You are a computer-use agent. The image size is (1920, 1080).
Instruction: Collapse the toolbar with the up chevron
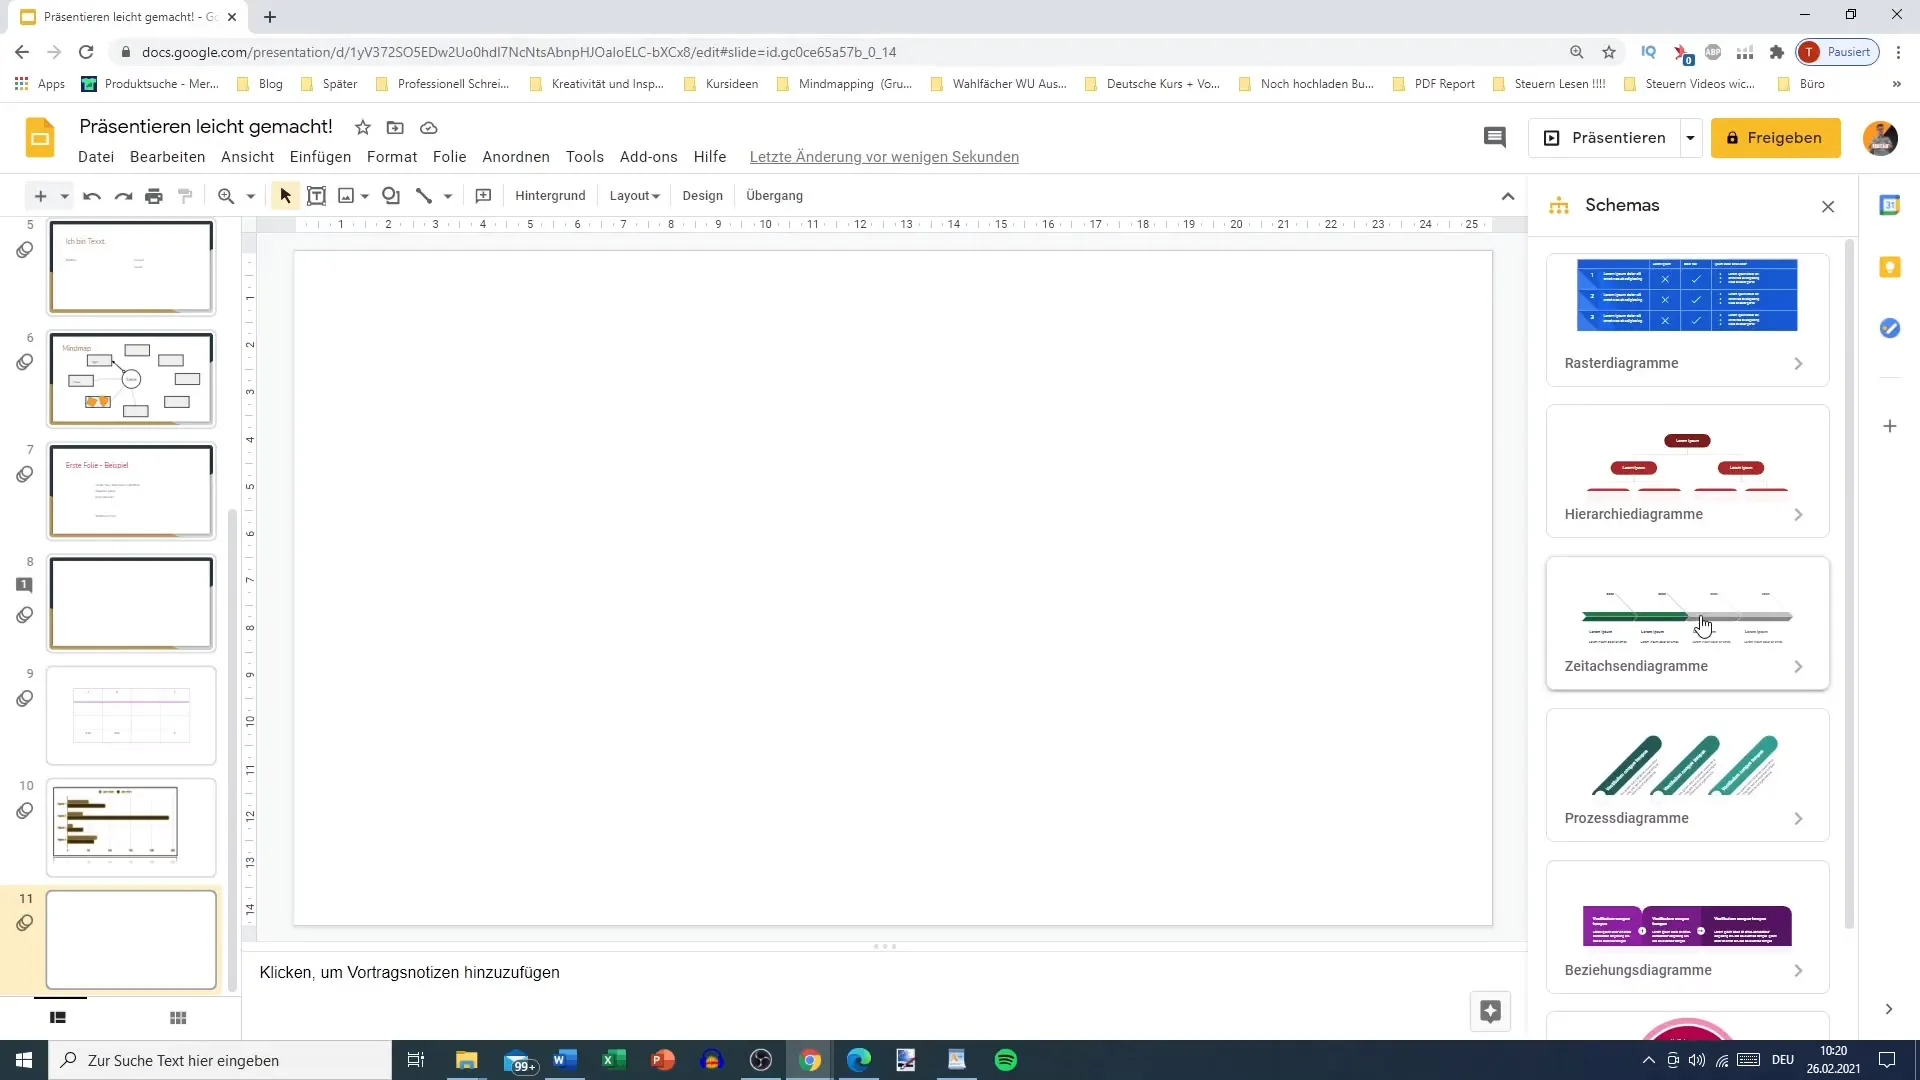pos(1508,196)
